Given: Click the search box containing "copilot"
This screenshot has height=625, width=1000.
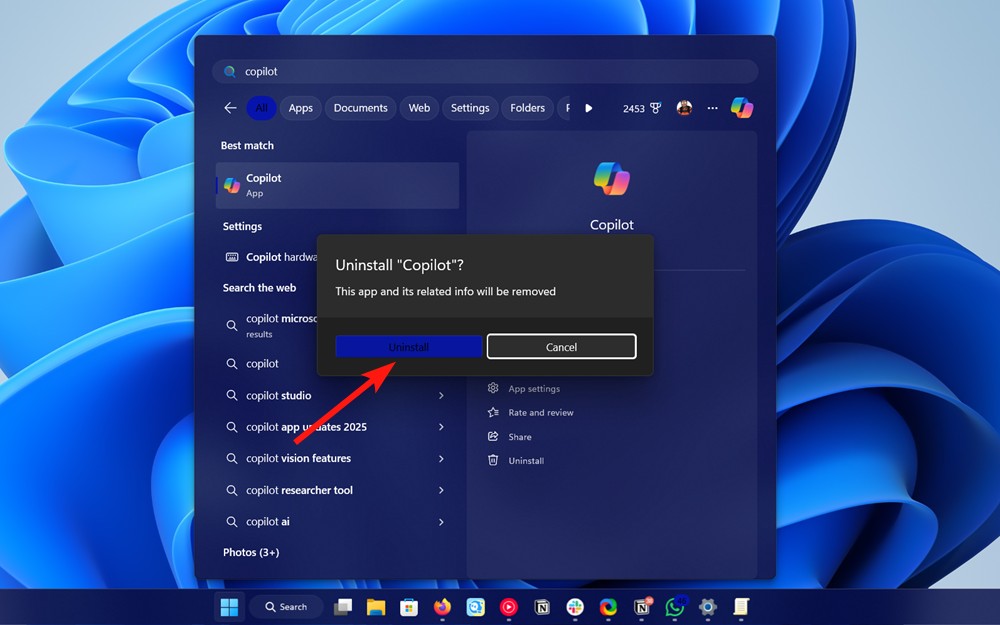Looking at the screenshot, I should [x=485, y=71].
